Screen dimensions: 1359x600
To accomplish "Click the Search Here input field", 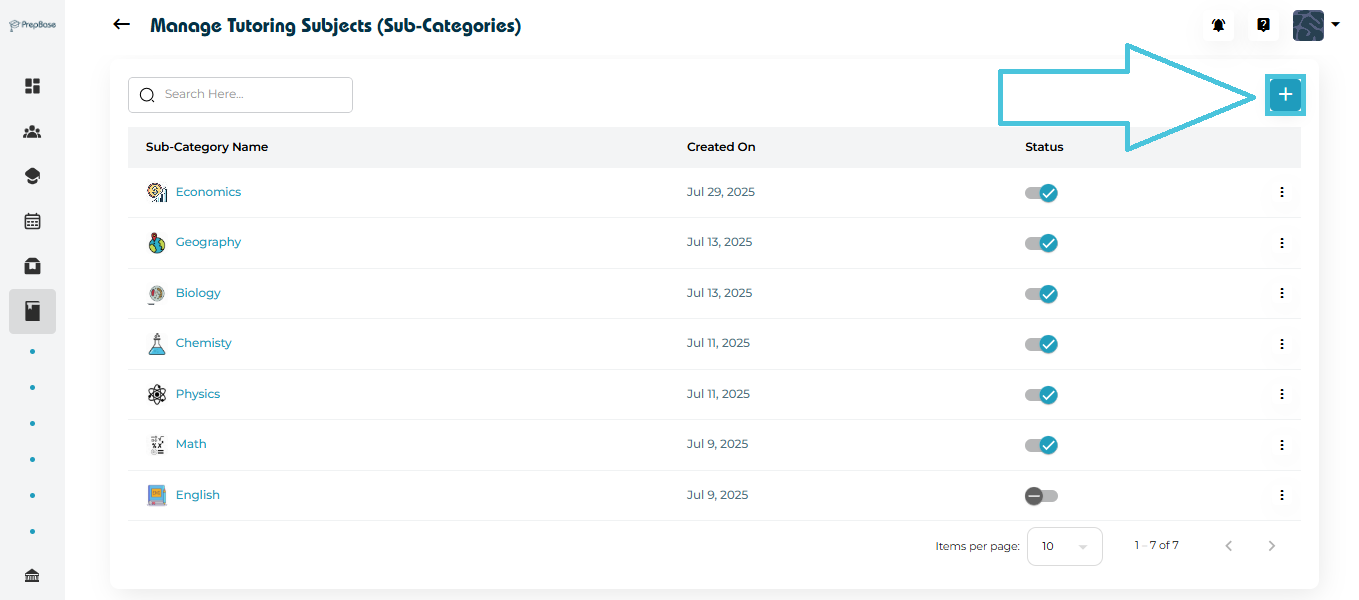I will coord(250,95).
